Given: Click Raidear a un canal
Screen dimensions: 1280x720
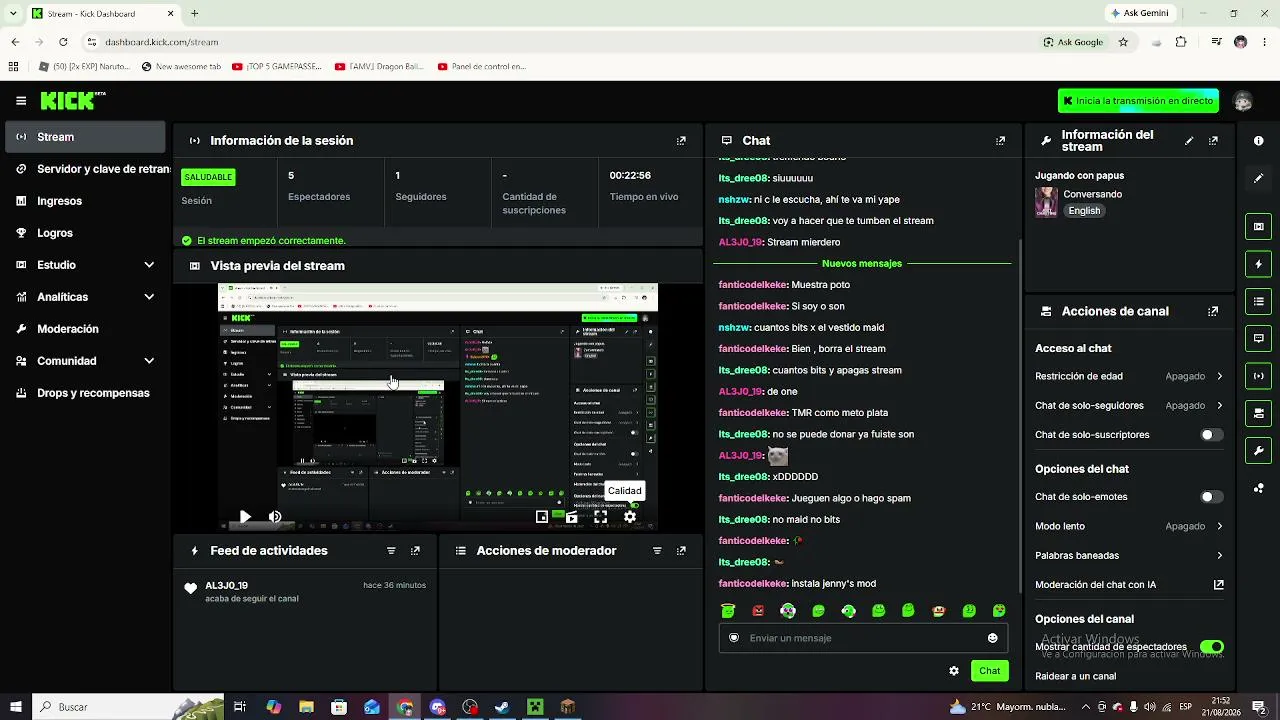Looking at the screenshot, I should (1076, 677).
